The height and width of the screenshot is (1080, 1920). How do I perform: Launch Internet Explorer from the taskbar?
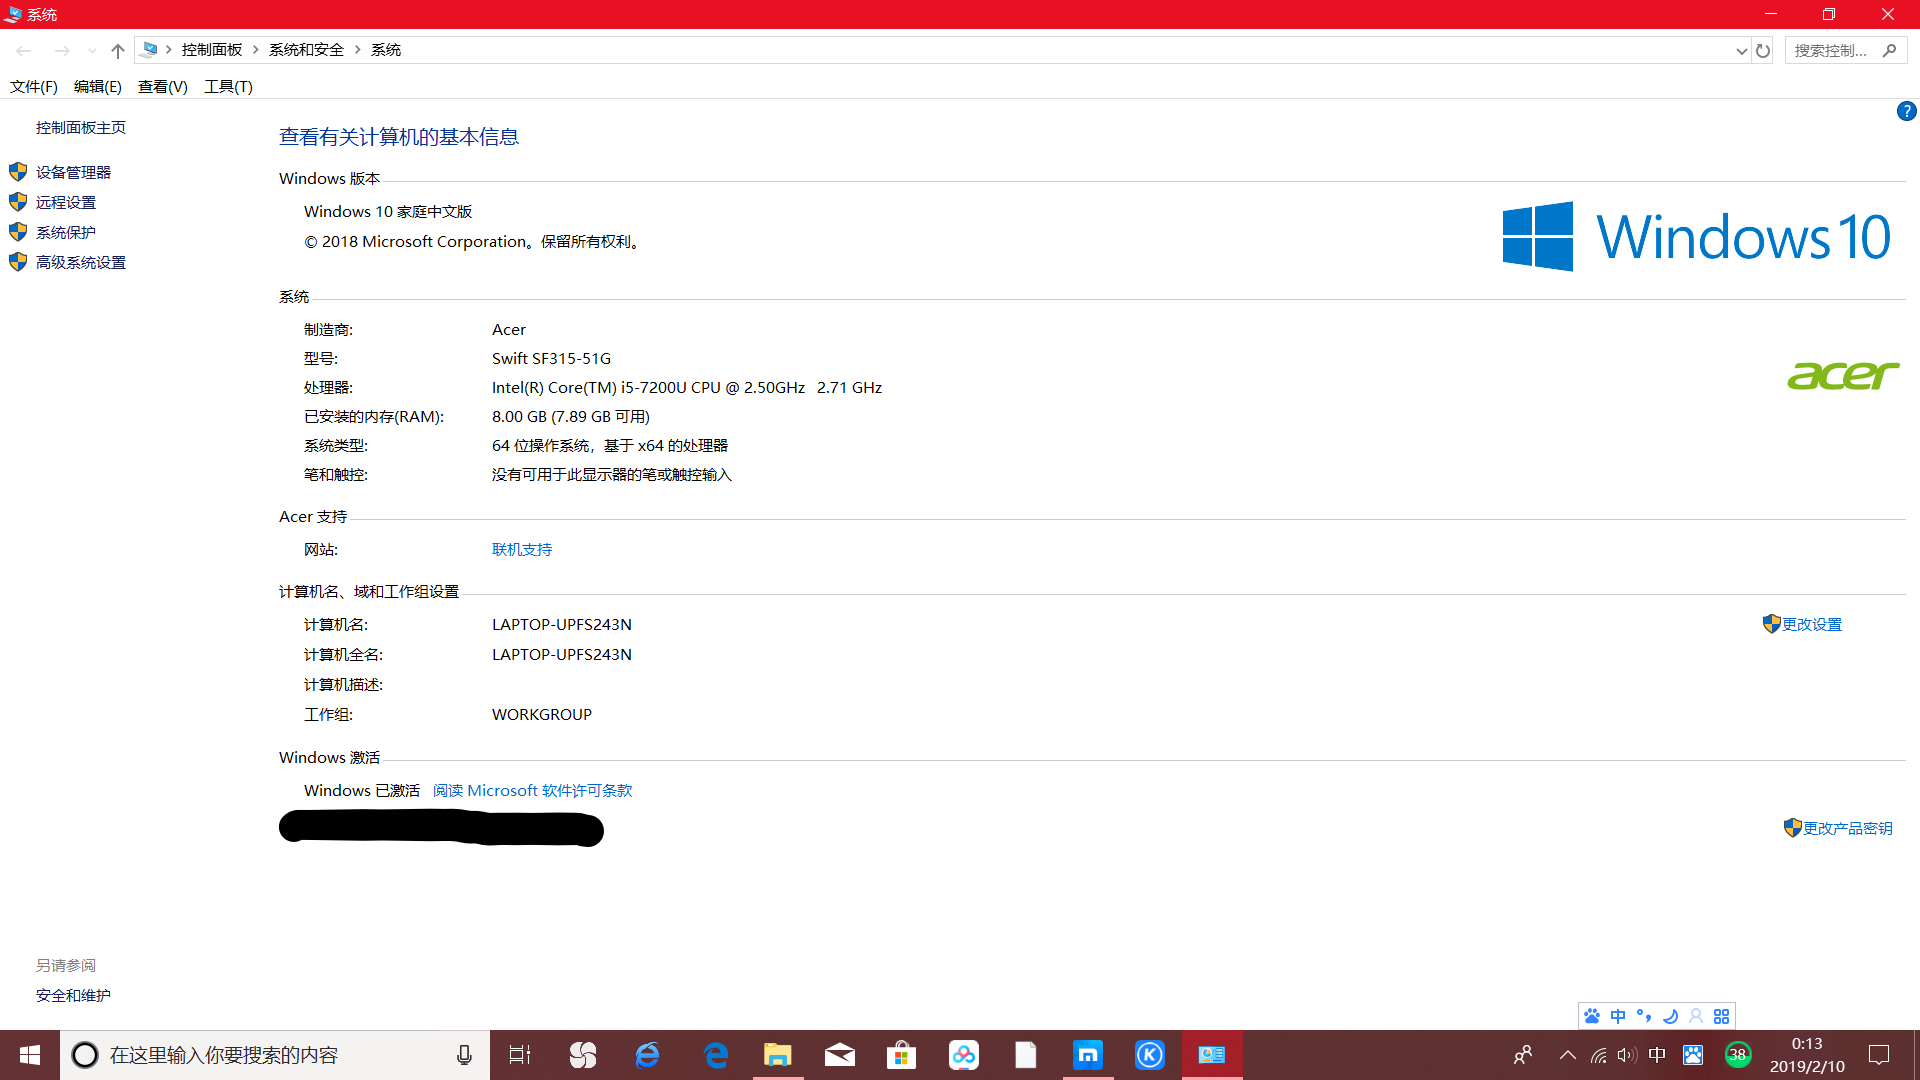pos(648,1055)
